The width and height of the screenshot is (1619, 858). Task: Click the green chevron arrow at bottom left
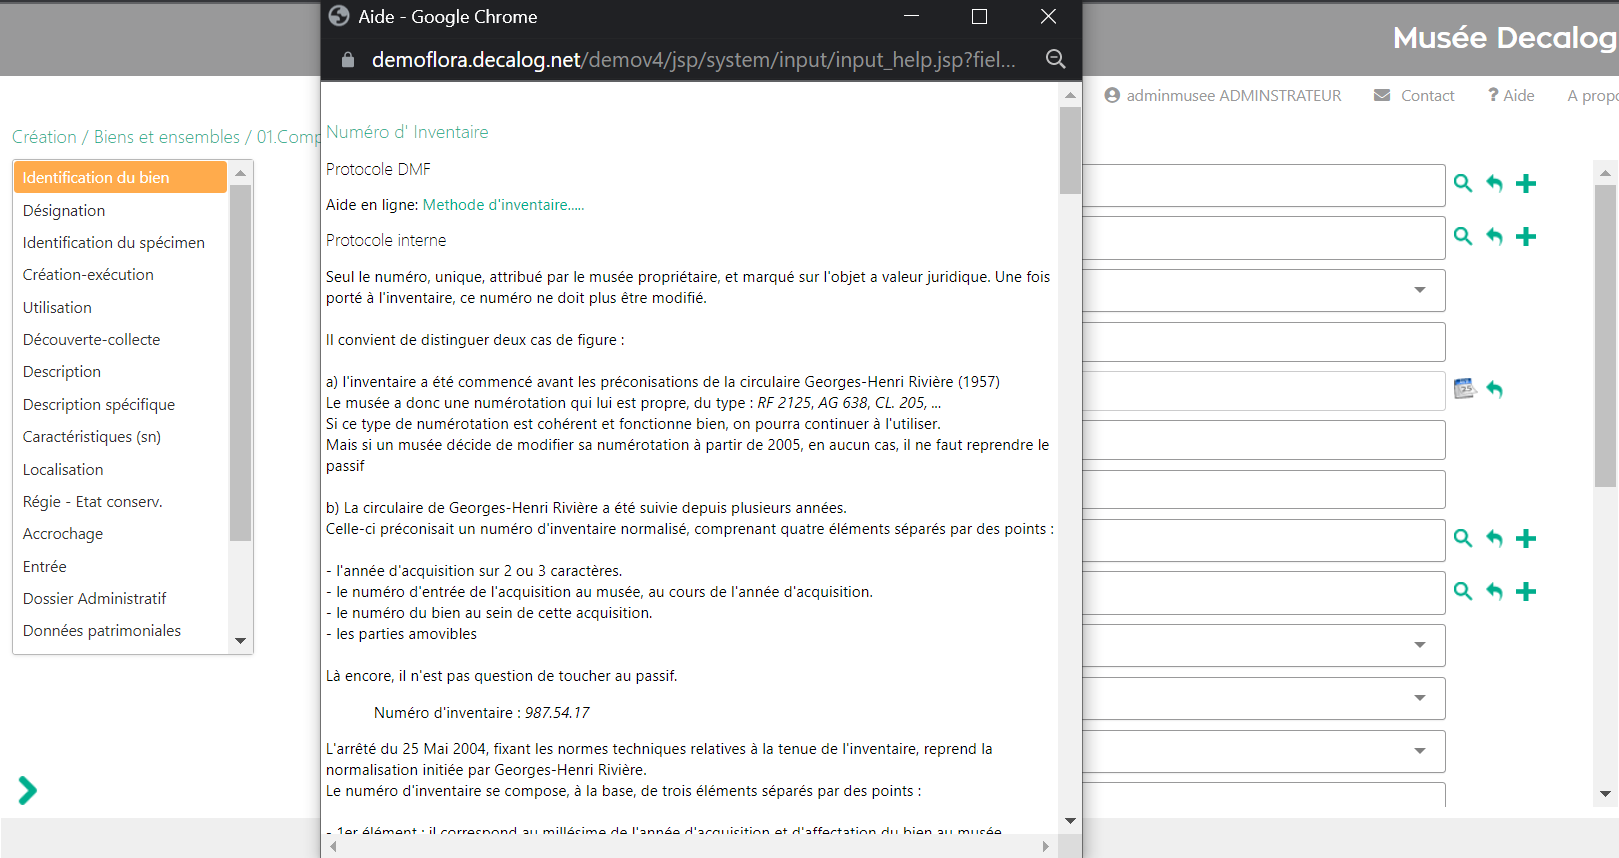(x=28, y=791)
